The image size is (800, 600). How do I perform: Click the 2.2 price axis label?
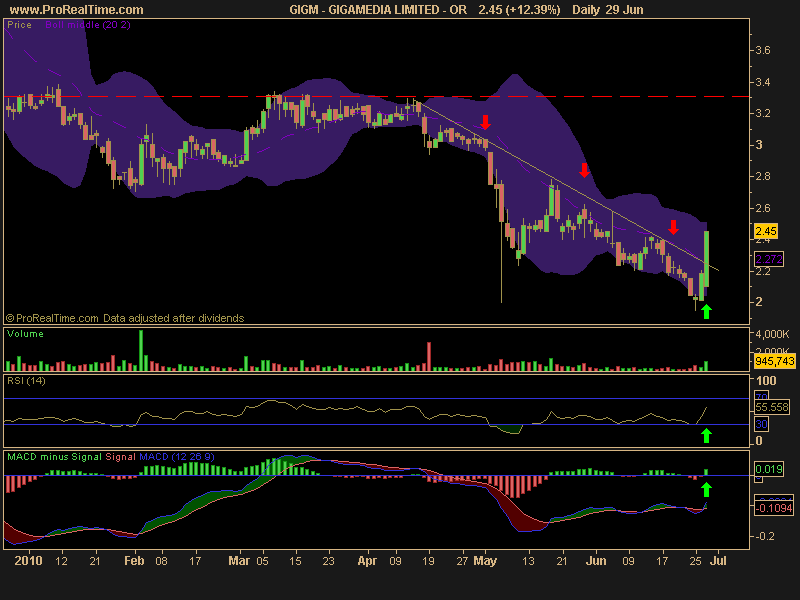point(763,271)
